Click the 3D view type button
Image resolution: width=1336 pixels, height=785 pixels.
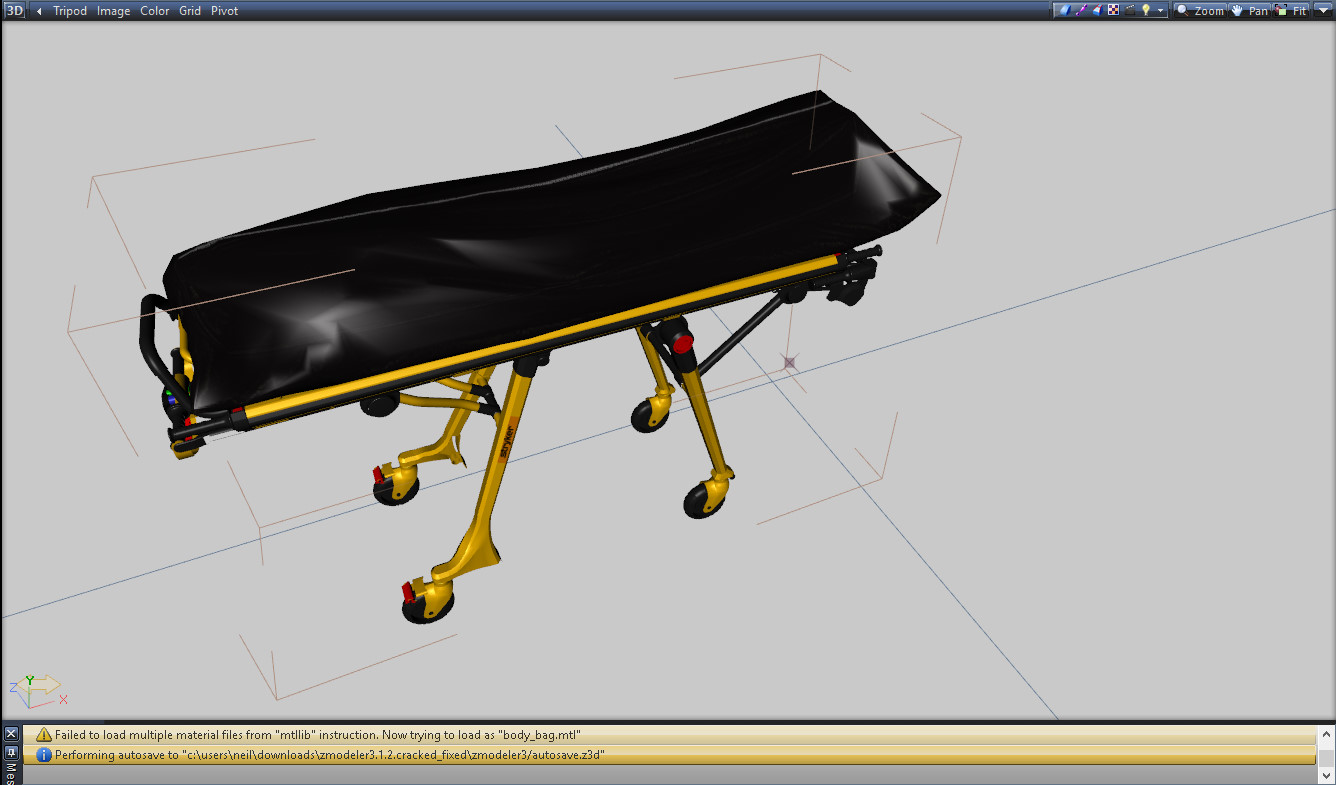pyautogui.click(x=14, y=10)
